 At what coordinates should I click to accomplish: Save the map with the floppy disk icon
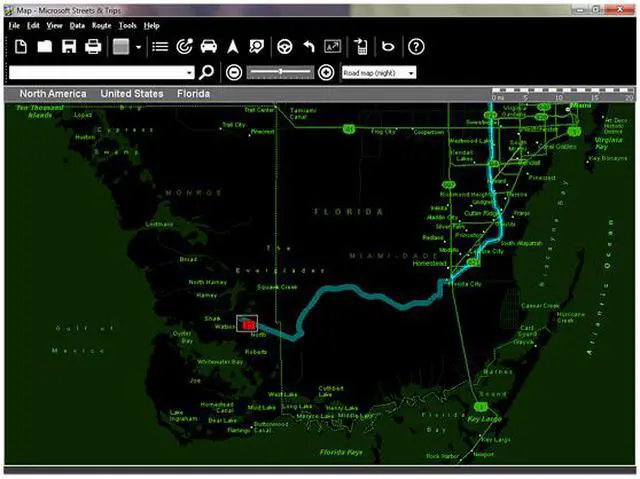[69, 47]
